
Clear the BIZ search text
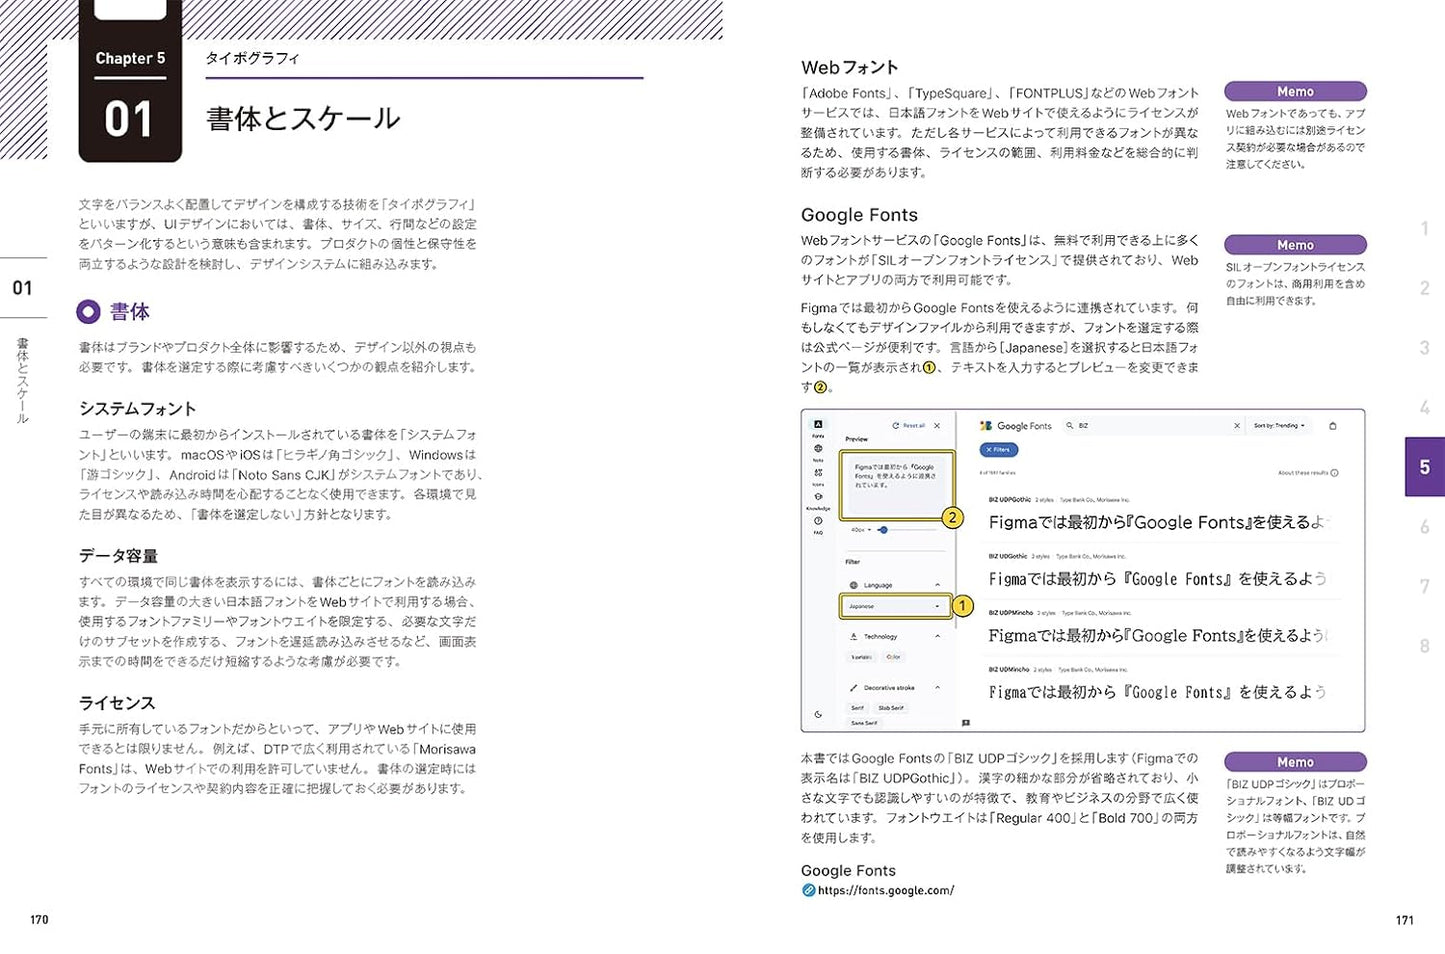pyautogui.click(x=1237, y=426)
